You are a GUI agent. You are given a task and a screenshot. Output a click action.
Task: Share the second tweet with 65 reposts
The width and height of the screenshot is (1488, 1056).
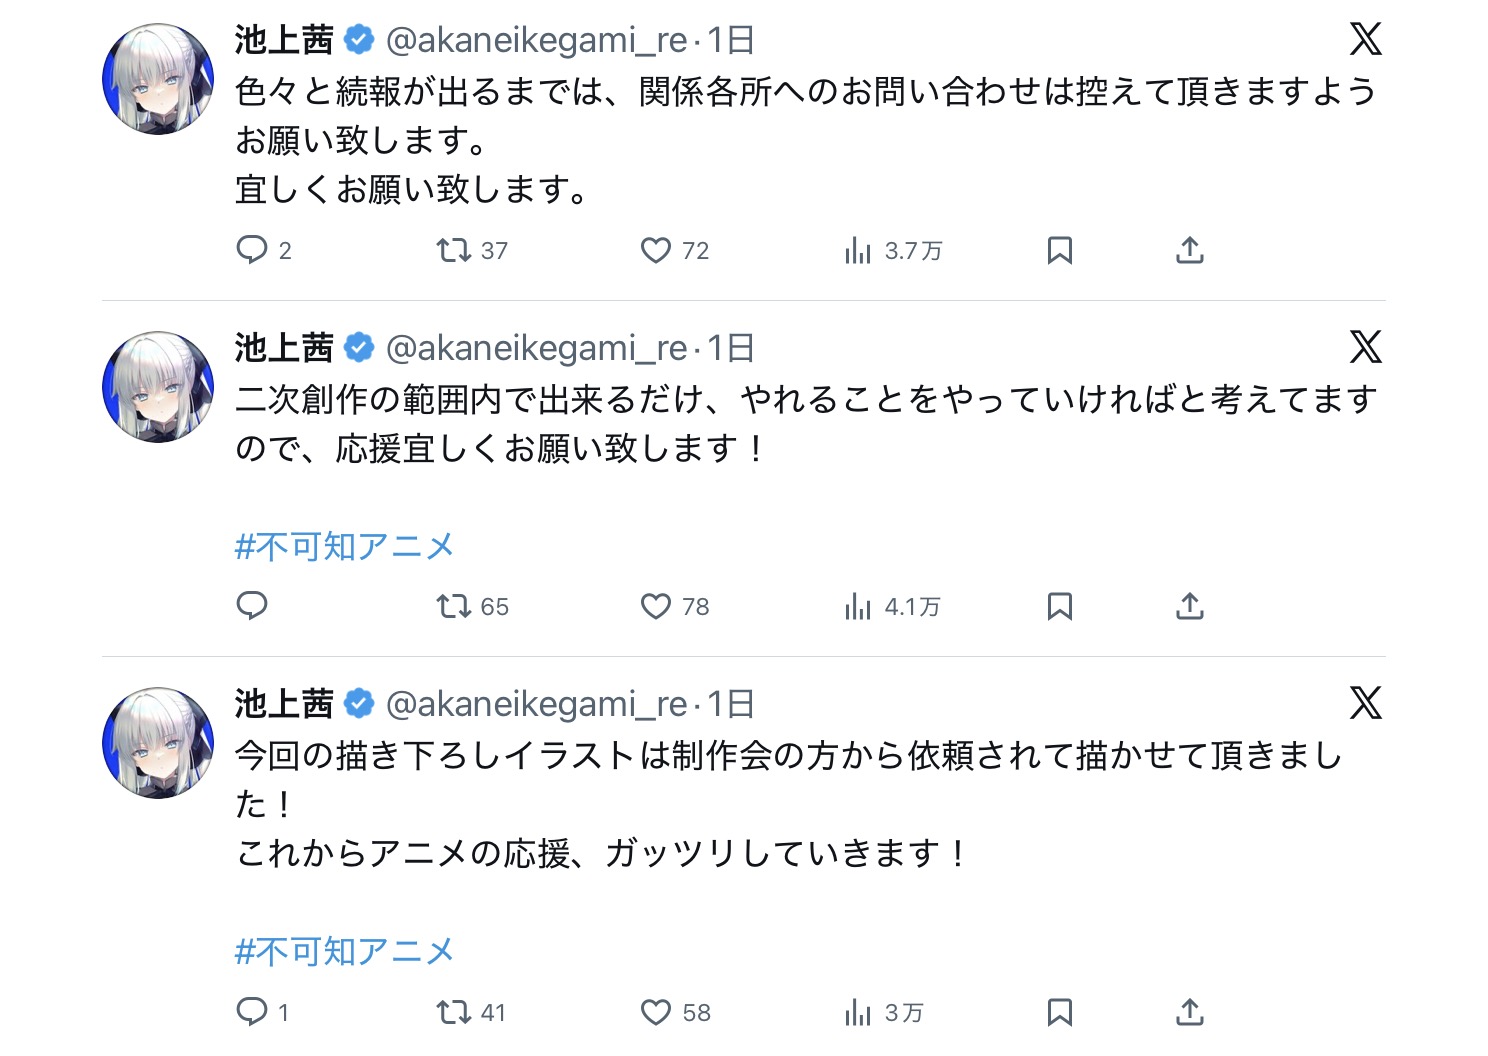(x=1189, y=606)
